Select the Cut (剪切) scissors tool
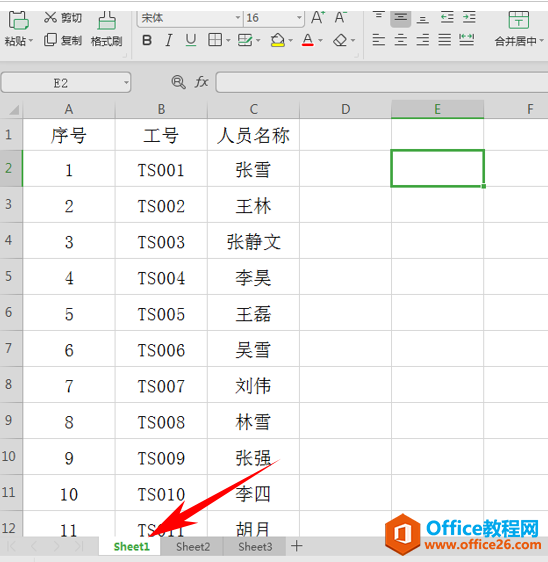Screen dimensions: 548x562 coord(51,17)
